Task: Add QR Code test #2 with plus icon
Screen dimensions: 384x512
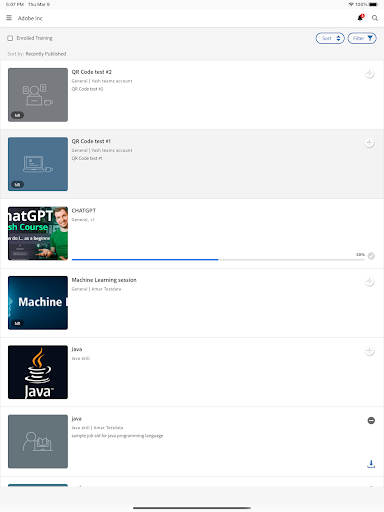Action: click(369, 74)
